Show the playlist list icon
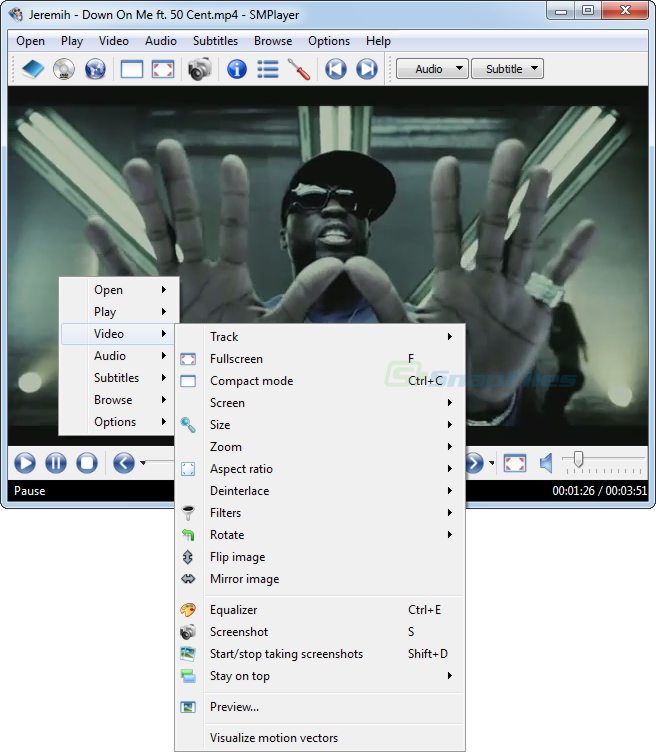 [268, 69]
